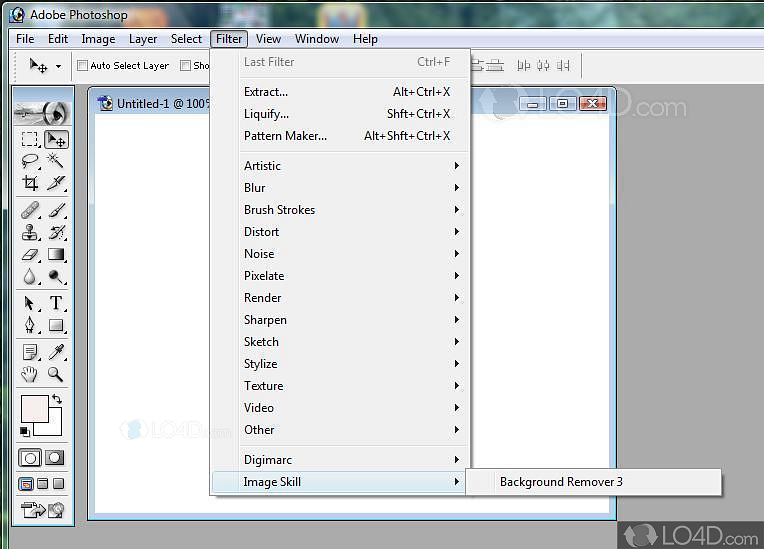
Task: Select the Slice tool
Action: tap(56, 183)
